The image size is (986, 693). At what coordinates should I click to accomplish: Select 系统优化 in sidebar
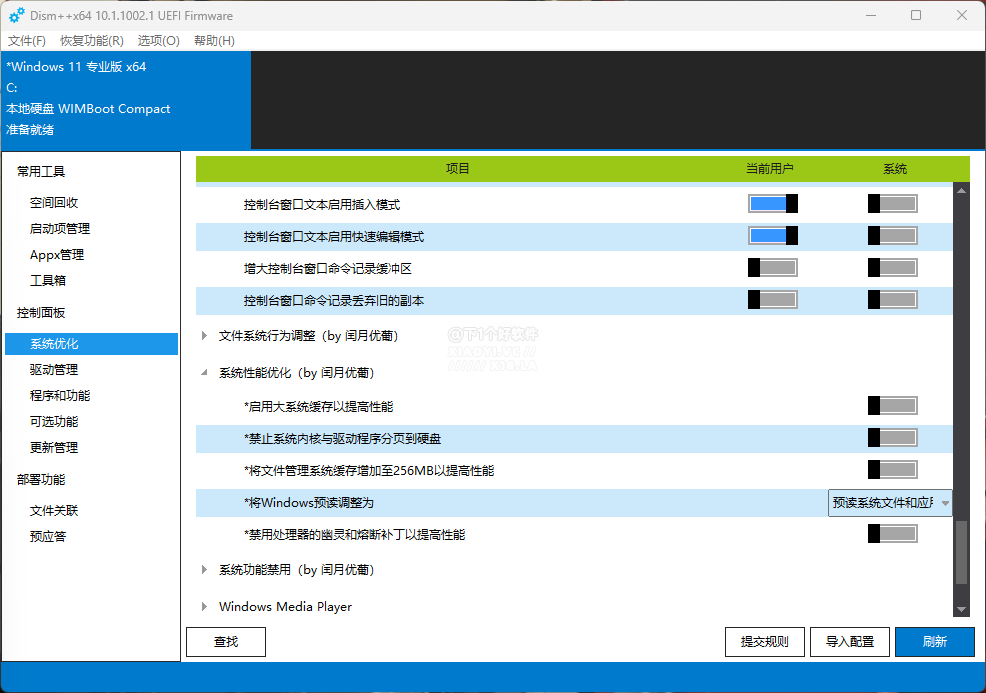92,344
